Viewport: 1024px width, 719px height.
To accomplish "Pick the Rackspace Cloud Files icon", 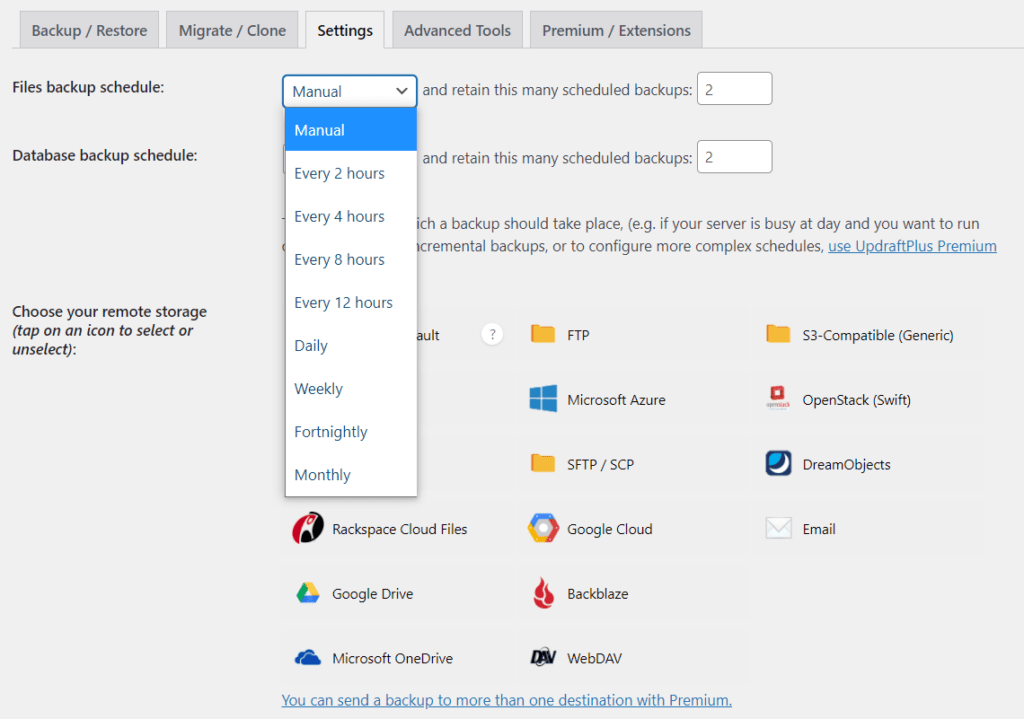I will coord(308,528).
